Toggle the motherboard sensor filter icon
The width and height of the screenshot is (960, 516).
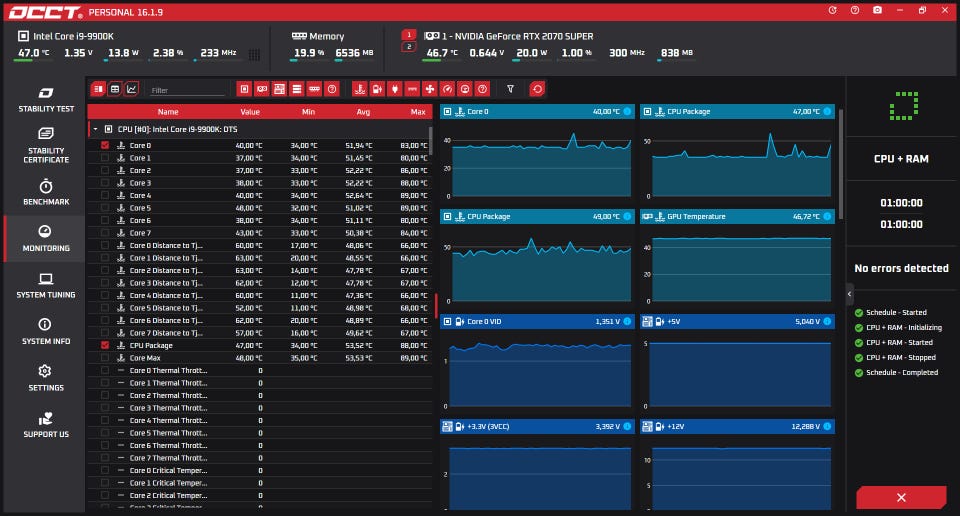(x=279, y=89)
